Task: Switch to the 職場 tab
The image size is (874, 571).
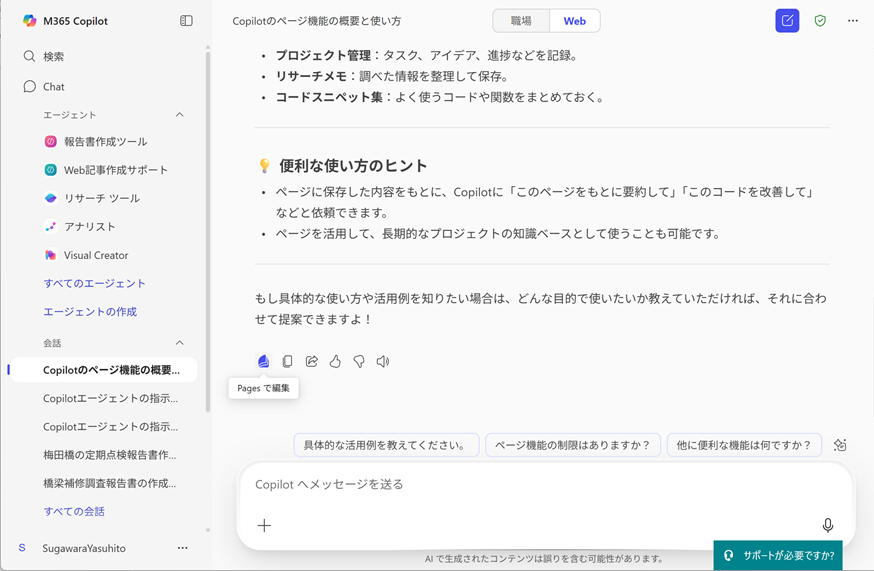Action: [x=521, y=21]
